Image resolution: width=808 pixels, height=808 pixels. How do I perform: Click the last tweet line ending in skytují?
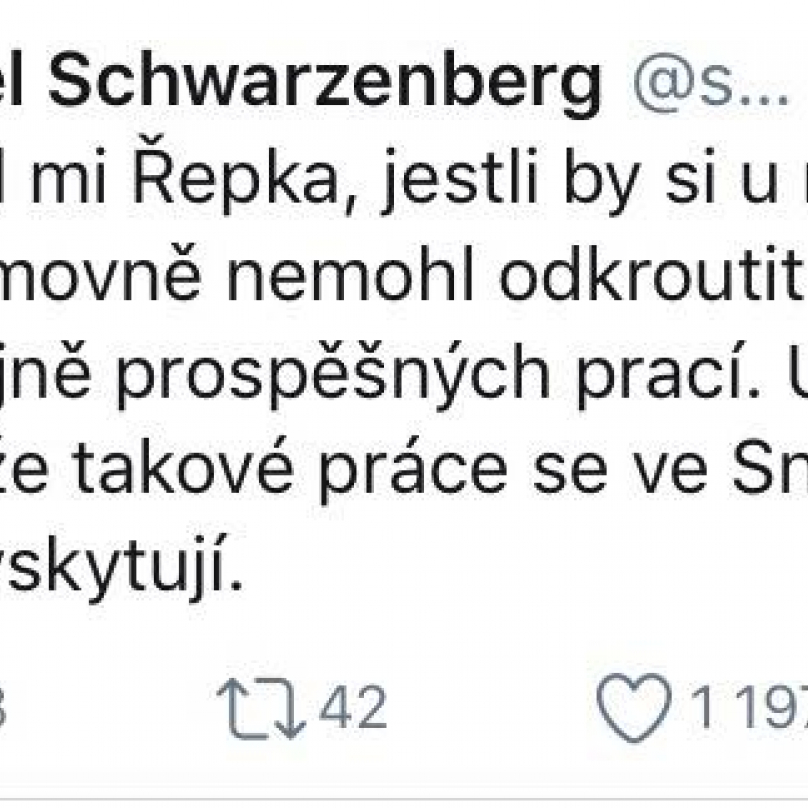[x=121, y=569]
